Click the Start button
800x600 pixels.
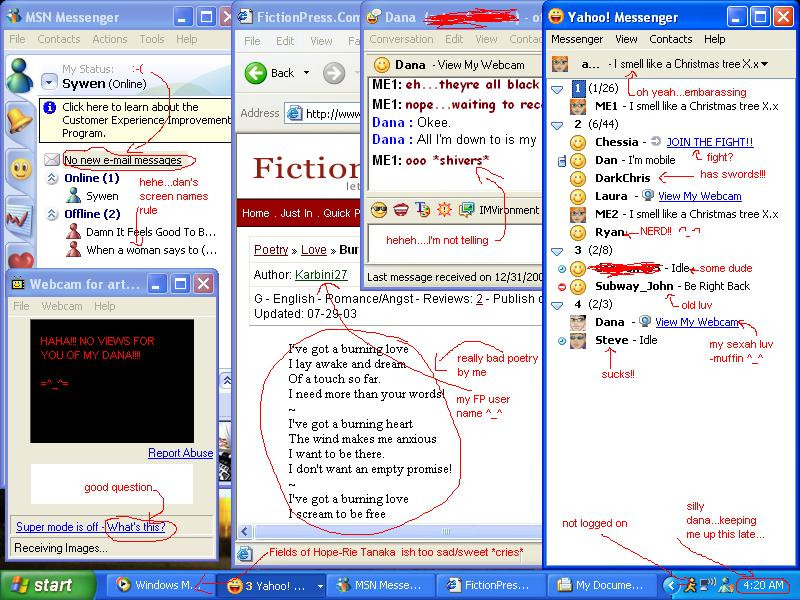pos(47,585)
